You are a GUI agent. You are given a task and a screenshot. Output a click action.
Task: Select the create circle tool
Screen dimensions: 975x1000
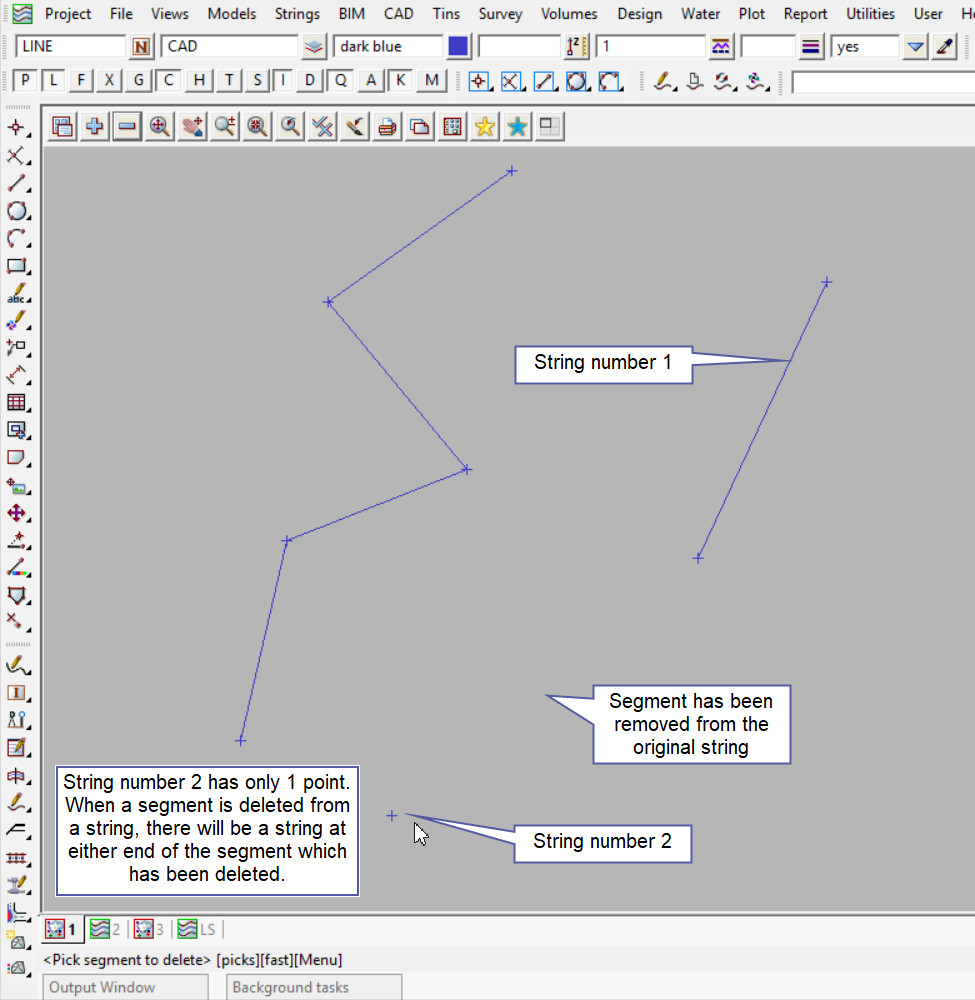pos(17,211)
